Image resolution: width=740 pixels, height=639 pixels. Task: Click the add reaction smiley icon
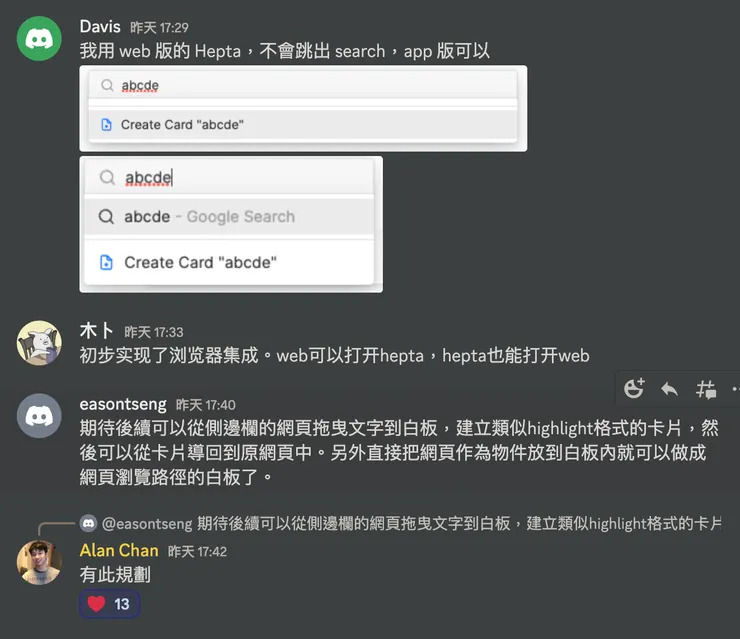633,389
